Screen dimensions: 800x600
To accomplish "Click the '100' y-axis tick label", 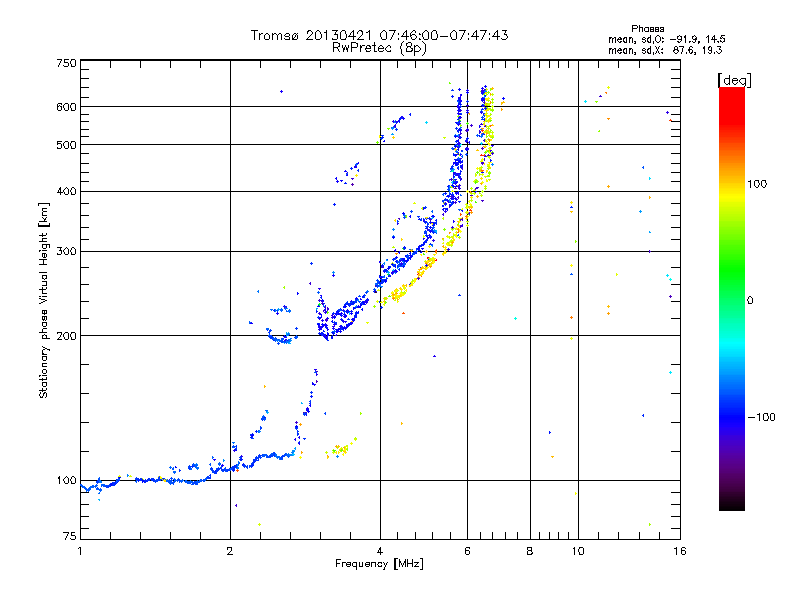I will pyautogui.click(x=66, y=481).
